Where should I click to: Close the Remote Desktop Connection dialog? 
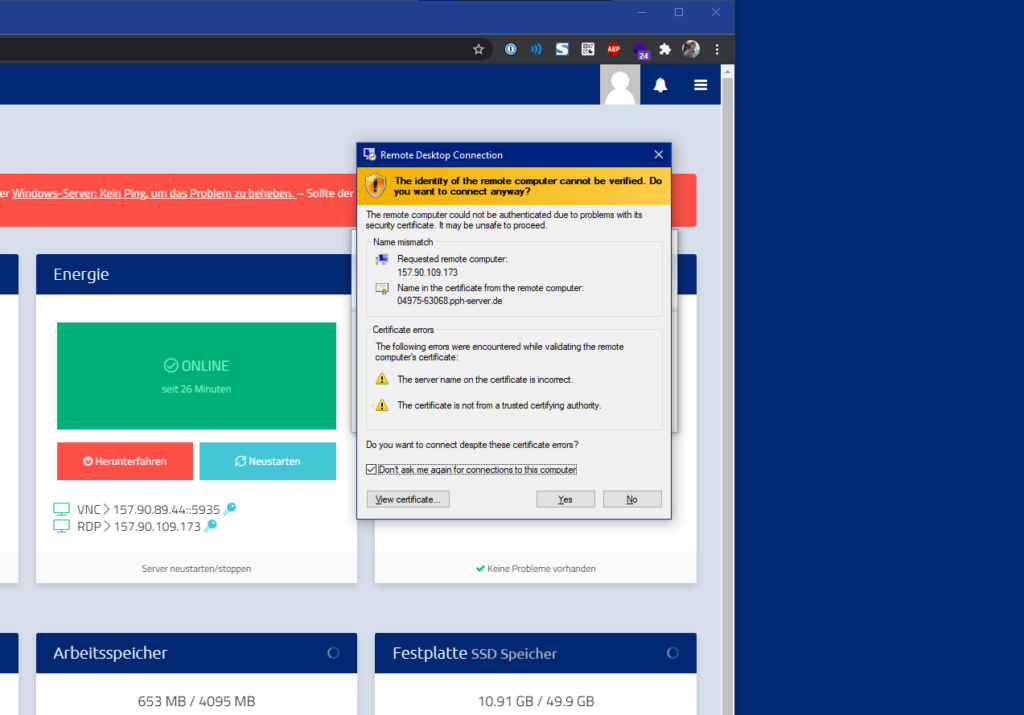(x=658, y=155)
